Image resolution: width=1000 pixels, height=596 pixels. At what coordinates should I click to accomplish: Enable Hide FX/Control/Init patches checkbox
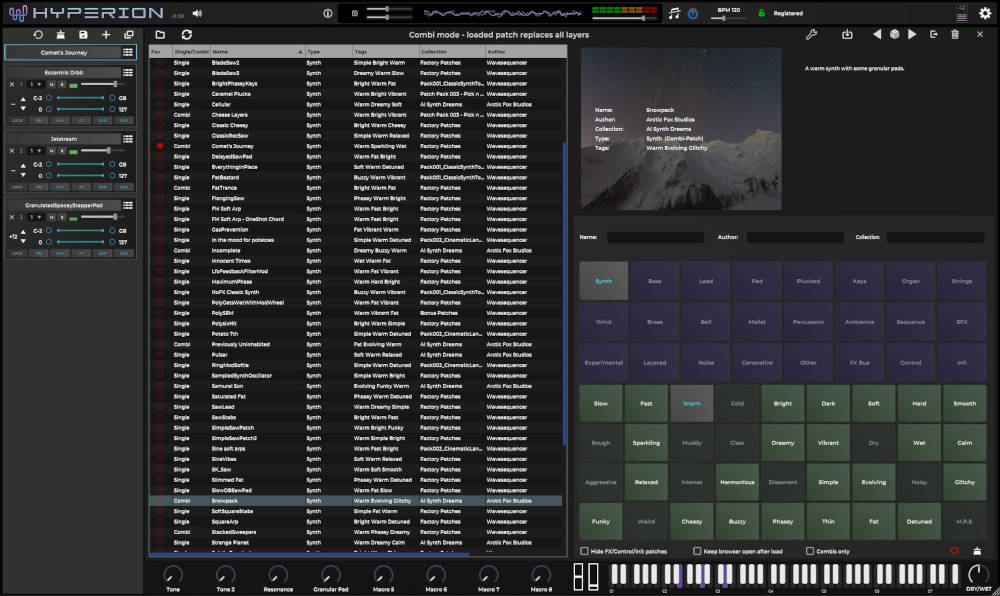tap(585, 551)
